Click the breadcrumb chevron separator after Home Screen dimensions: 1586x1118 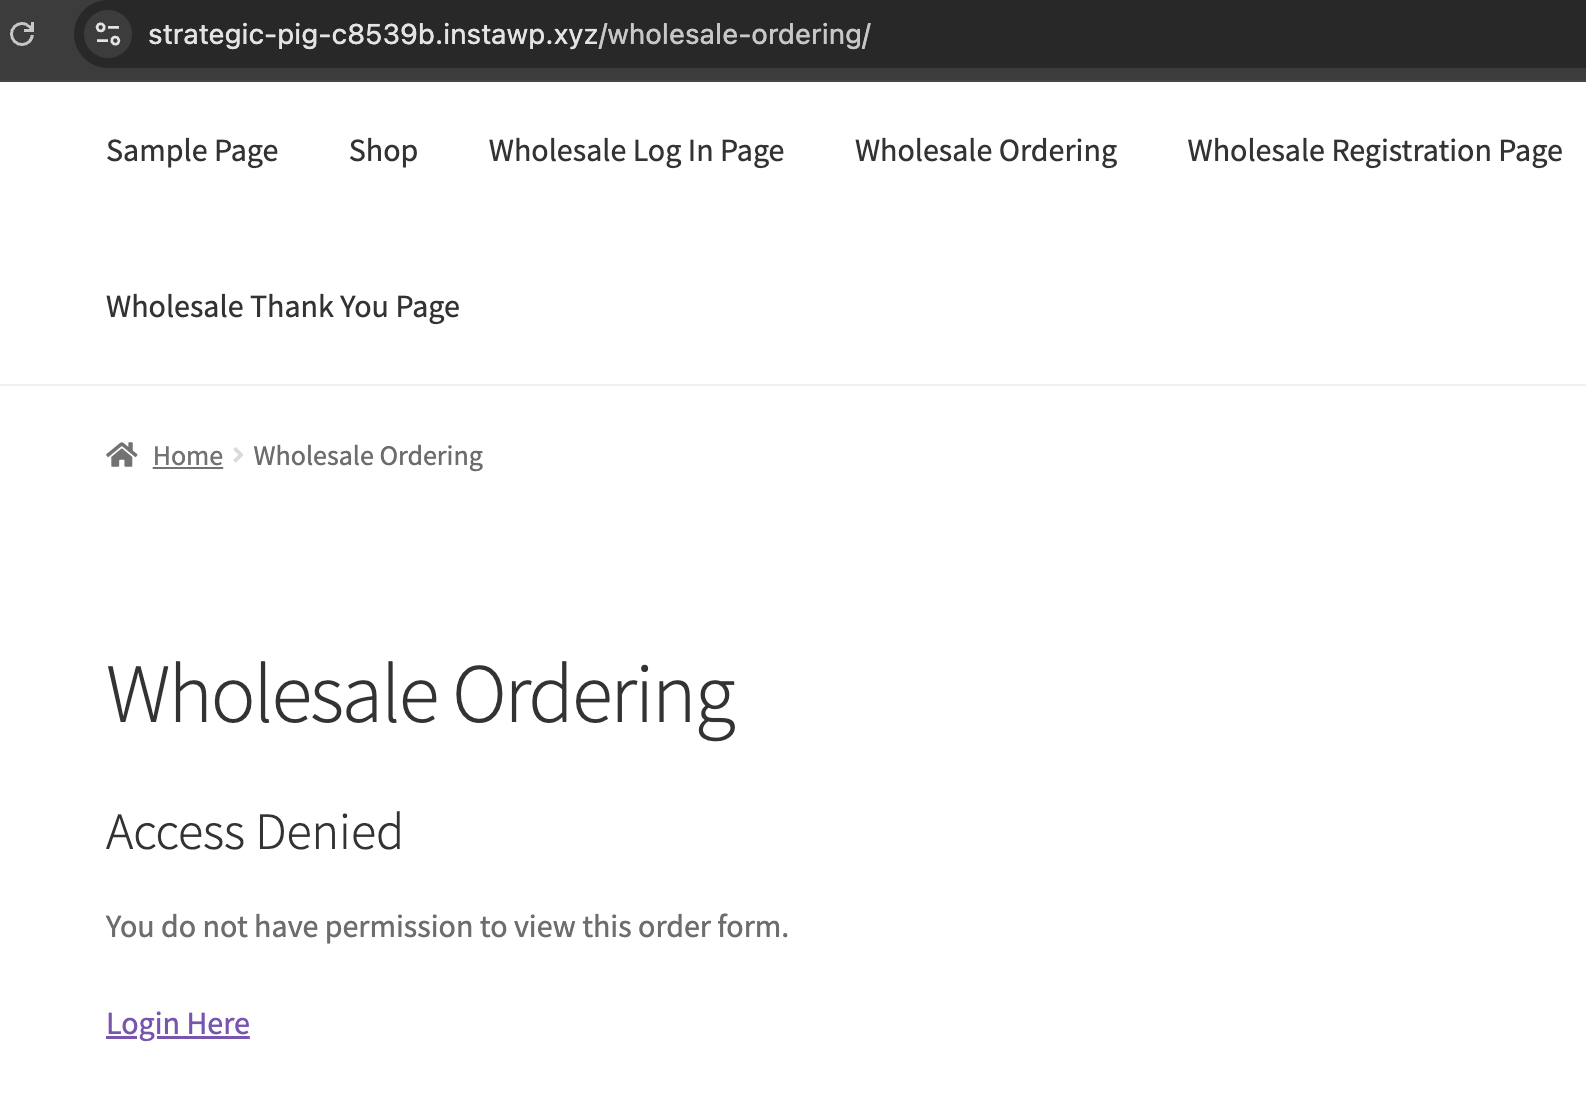(x=238, y=455)
